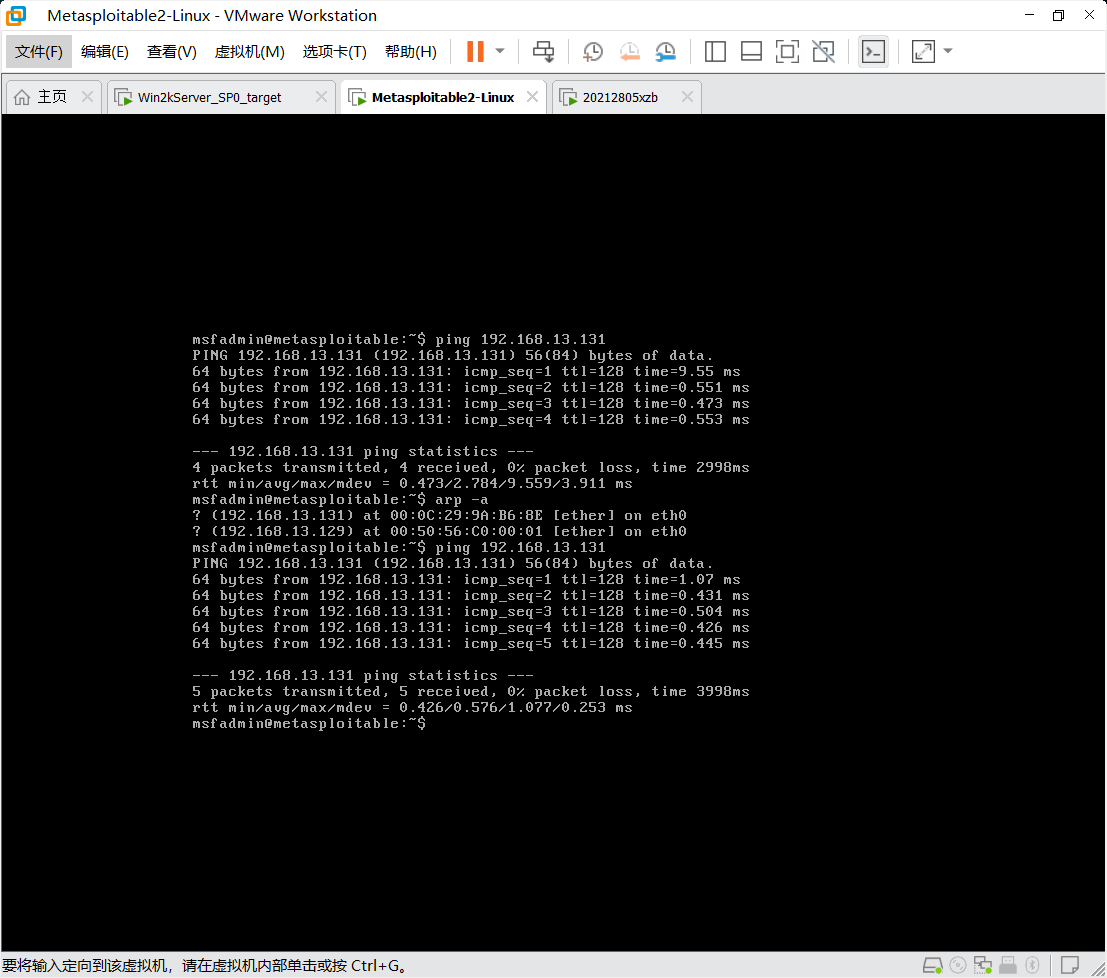
Task: Open the snapshot manager
Action: [x=665, y=52]
